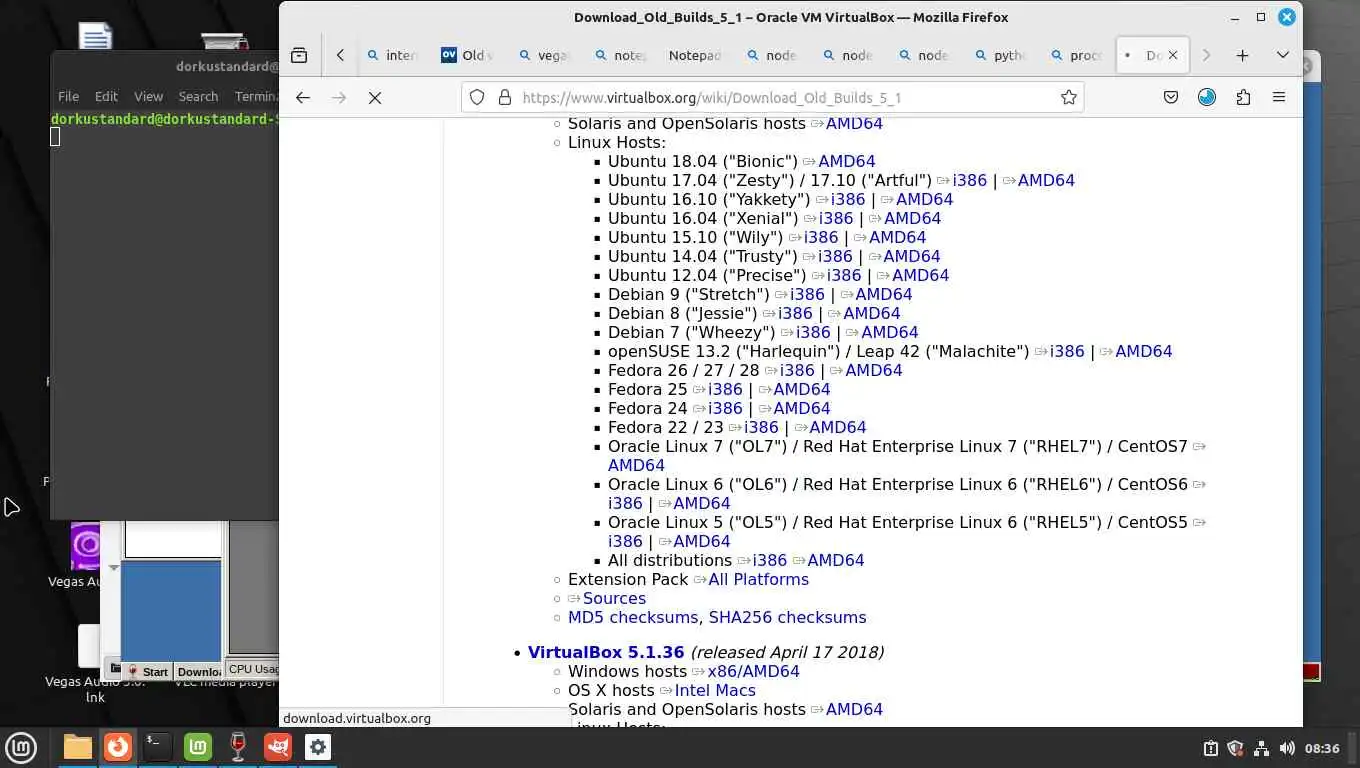Click the clipboard notification tray icon
Image resolution: width=1360 pixels, height=768 pixels.
[1210, 748]
